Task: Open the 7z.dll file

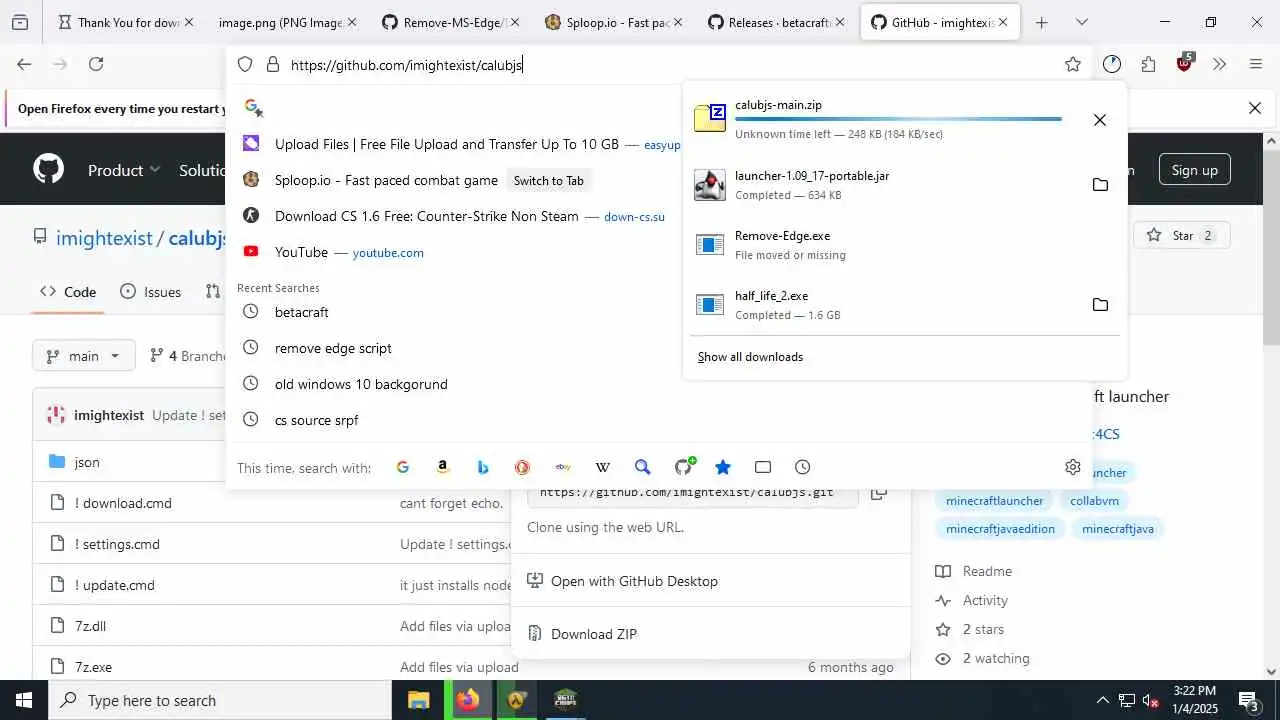Action: pyautogui.click(x=90, y=626)
